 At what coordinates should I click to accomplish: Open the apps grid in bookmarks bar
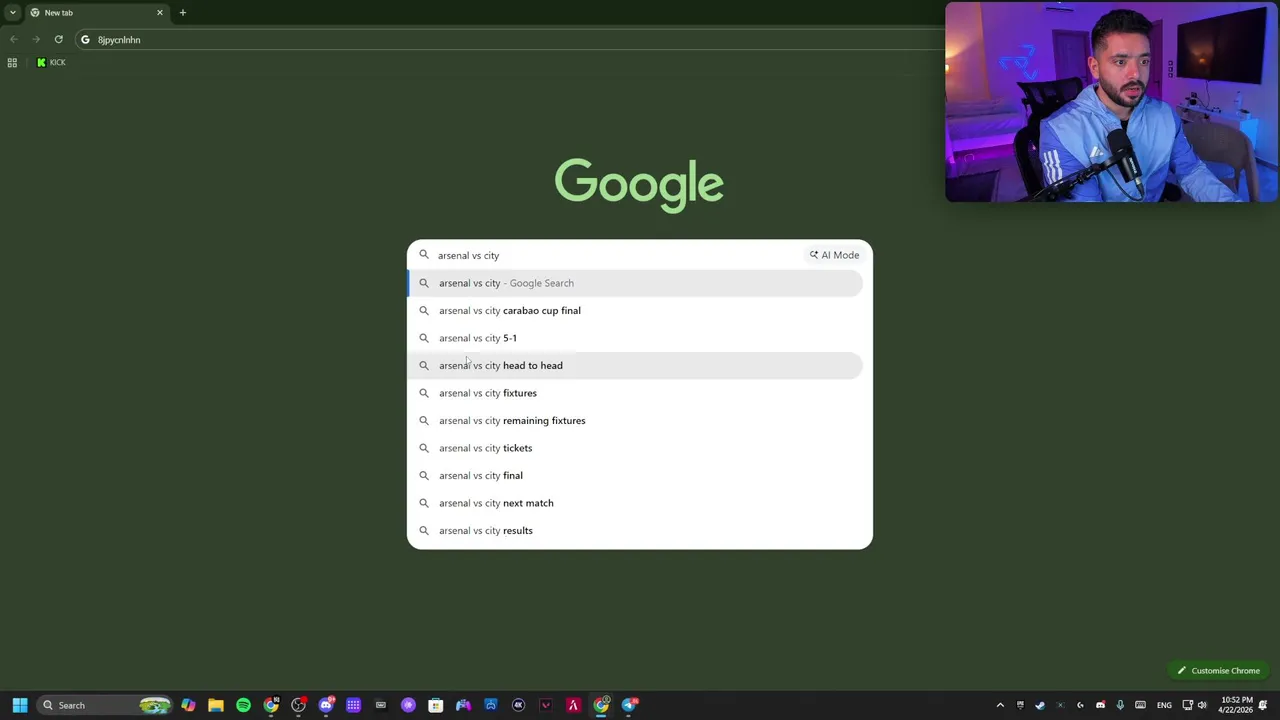(12, 62)
